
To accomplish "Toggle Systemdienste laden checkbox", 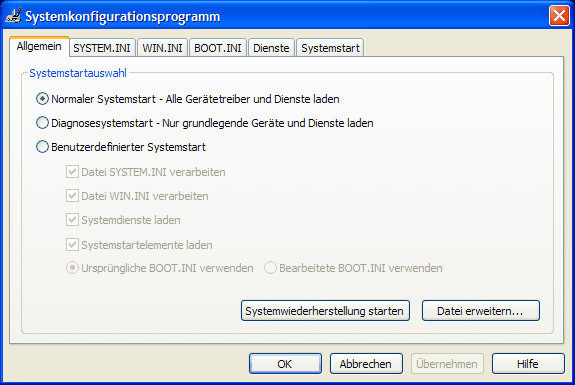I will tap(72, 220).
